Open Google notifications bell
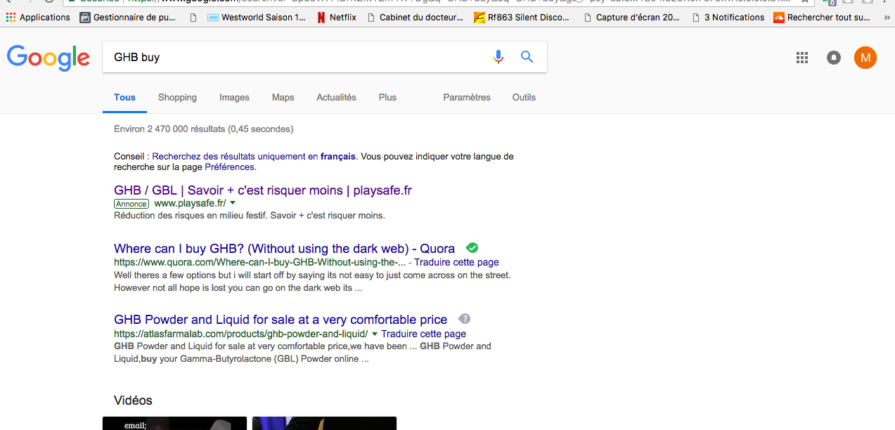Viewport: 895px width, 430px height. (x=833, y=57)
